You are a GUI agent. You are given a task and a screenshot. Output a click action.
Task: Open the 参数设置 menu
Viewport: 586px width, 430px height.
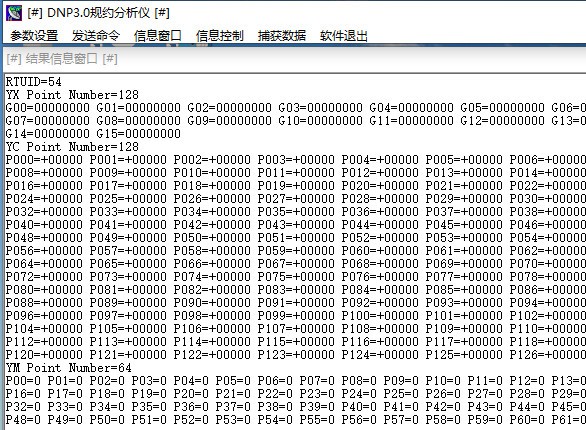[x=34, y=36]
